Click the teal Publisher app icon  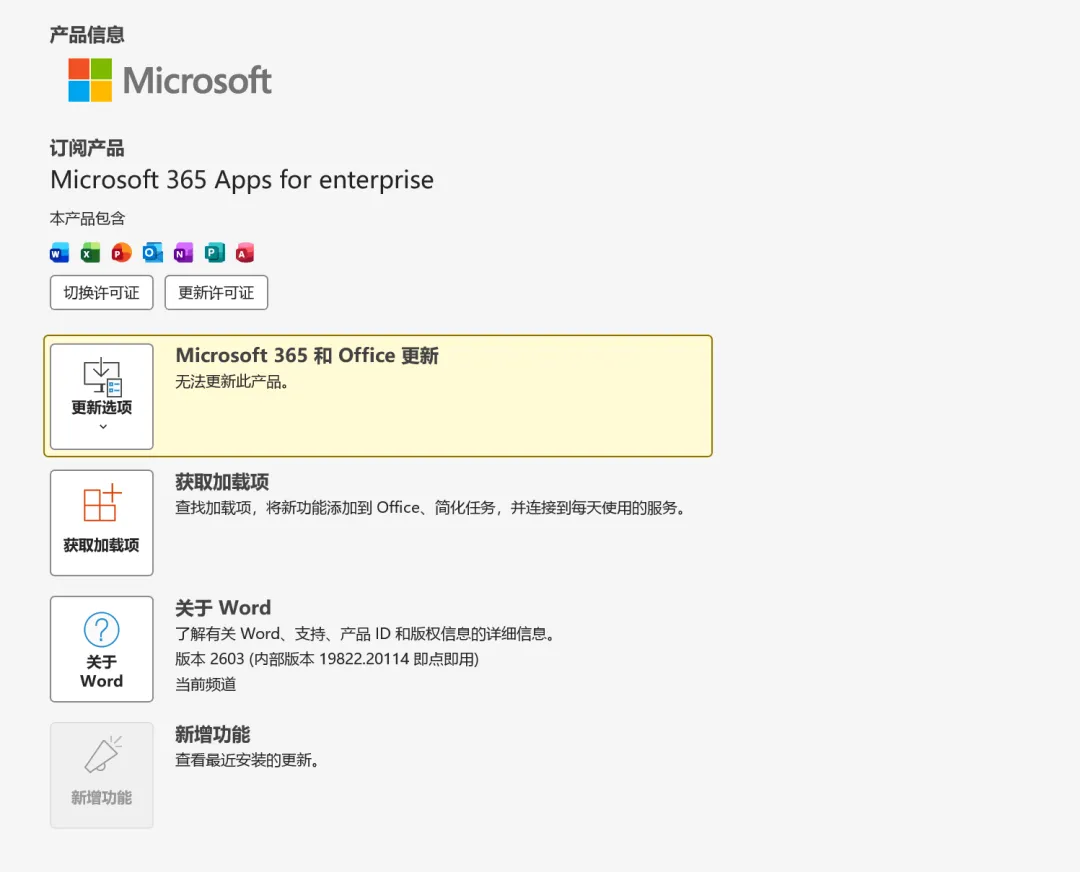pyautogui.click(x=214, y=253)
